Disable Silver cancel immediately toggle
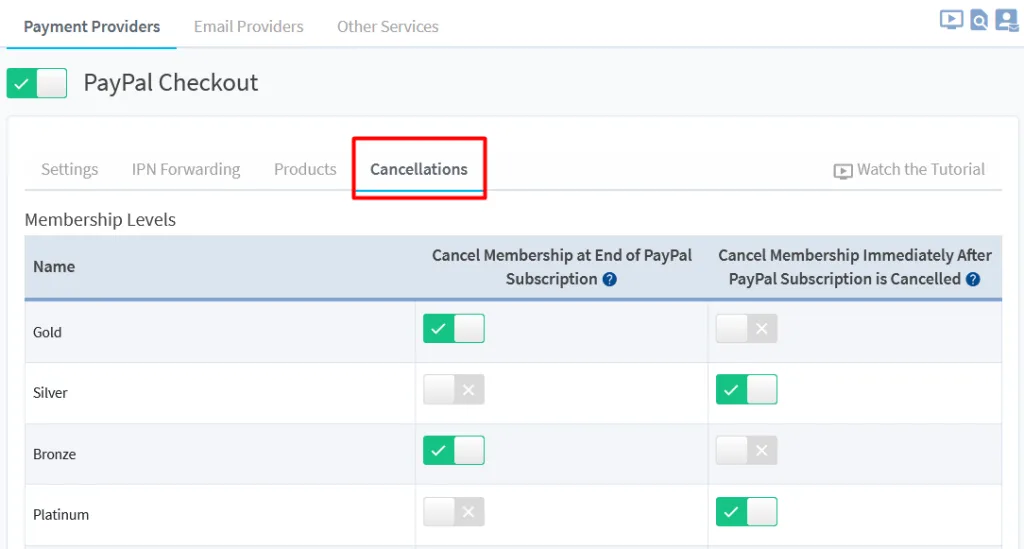Viewport: 1024px width, 549px height. [746, 390]
